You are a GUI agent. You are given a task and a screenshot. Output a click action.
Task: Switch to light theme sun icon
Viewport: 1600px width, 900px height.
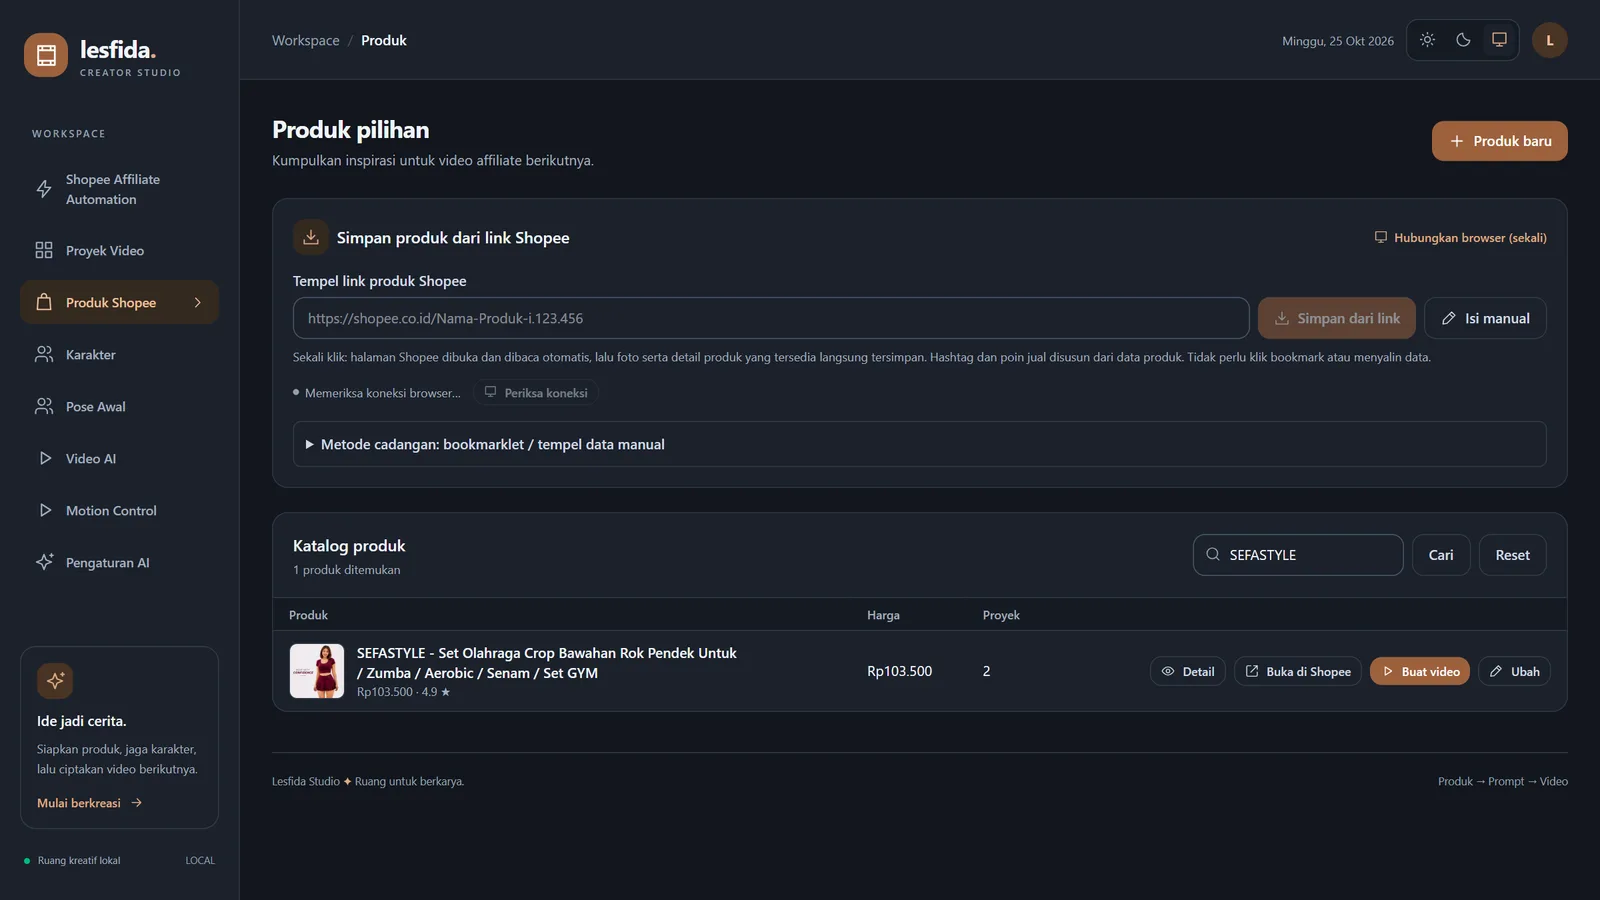1427,40
